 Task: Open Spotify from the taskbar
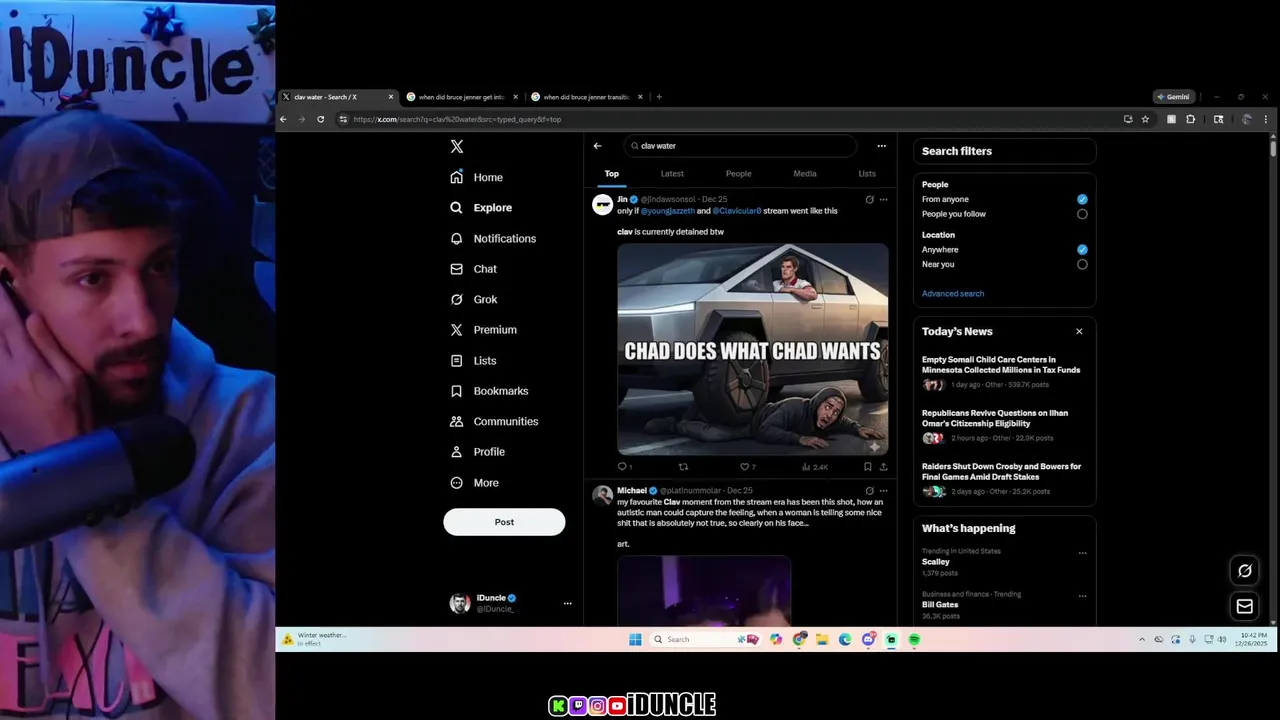click(x=914, y=639)
